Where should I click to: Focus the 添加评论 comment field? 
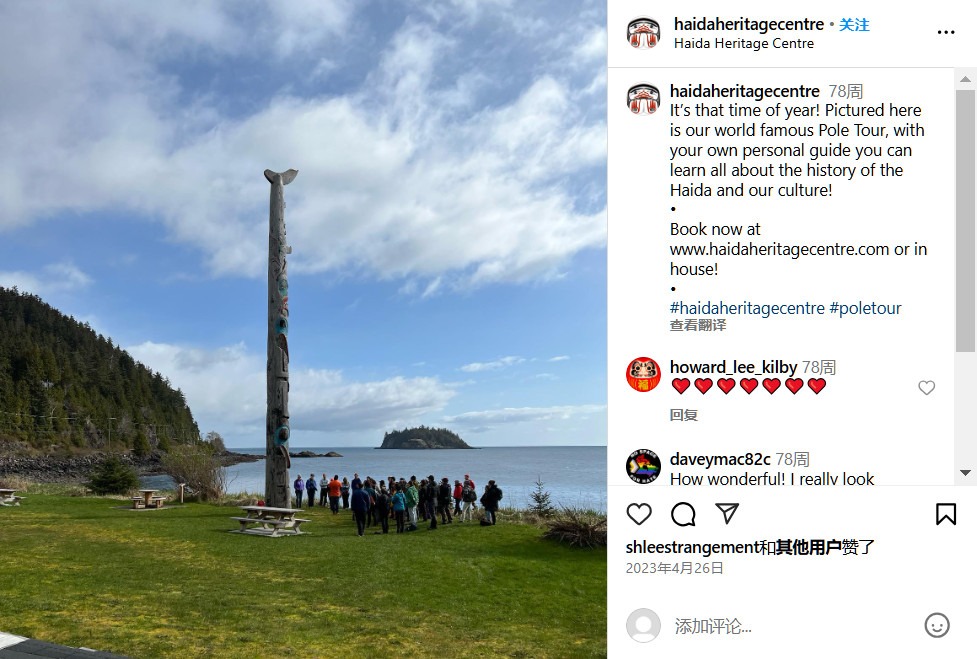[791, 626]
